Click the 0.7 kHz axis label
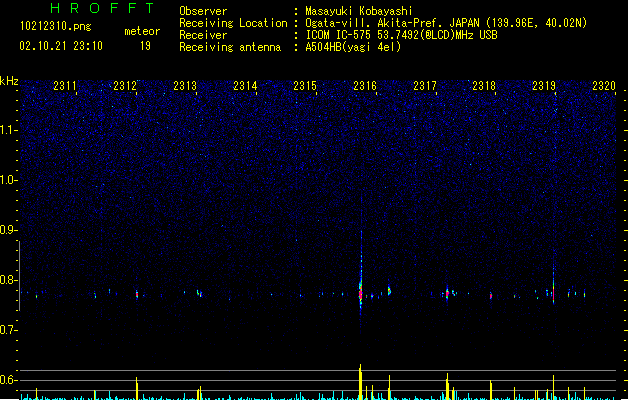 coord(9,330)
